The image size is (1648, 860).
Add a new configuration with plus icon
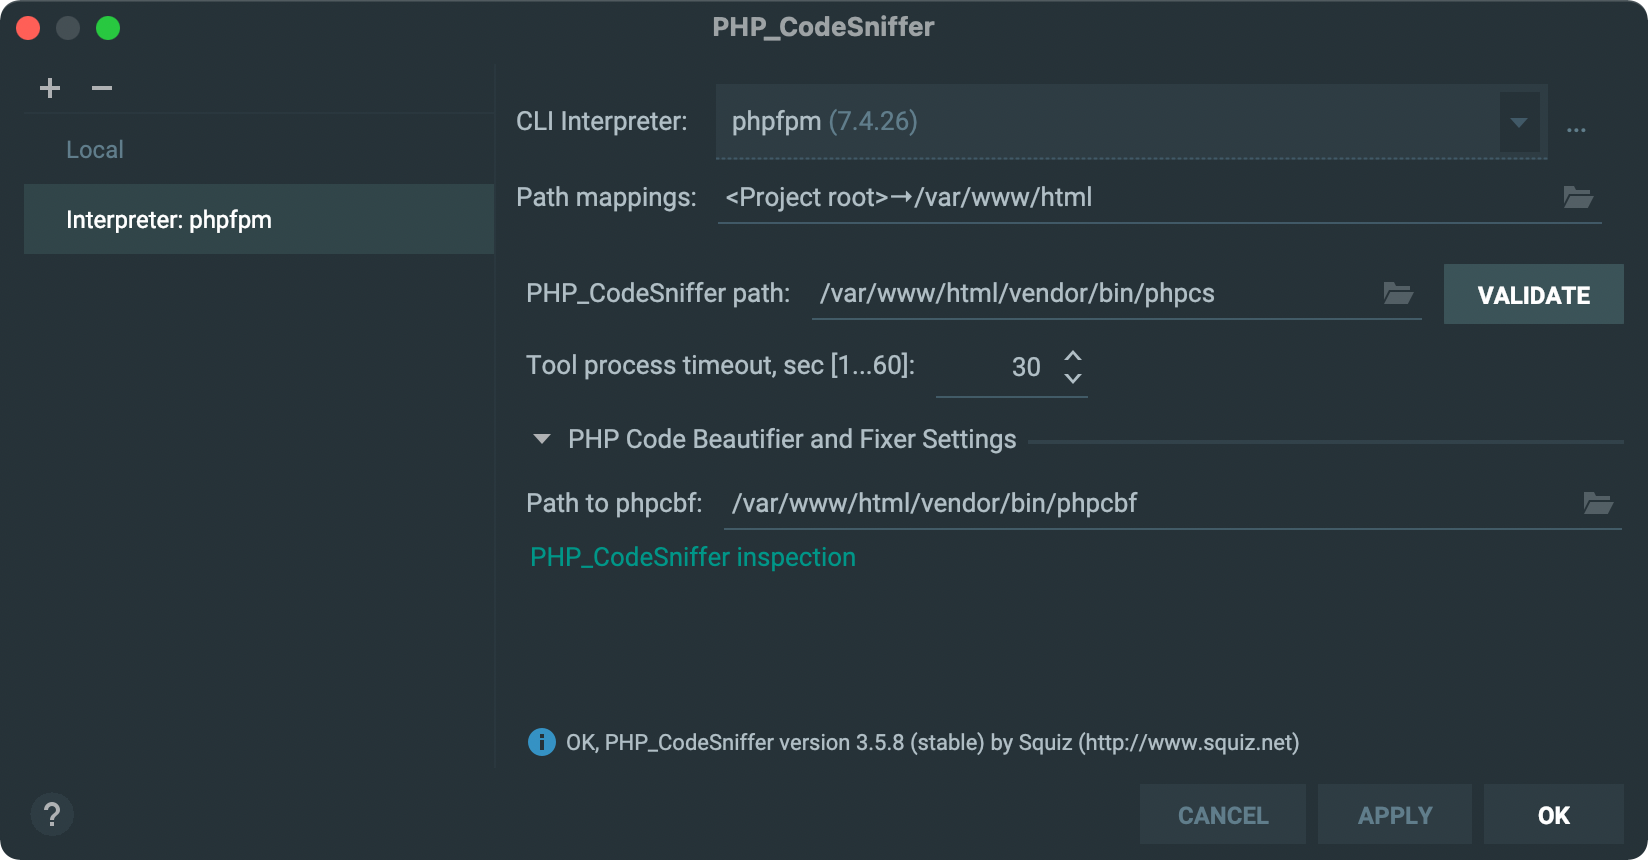[x=50, y=88]
